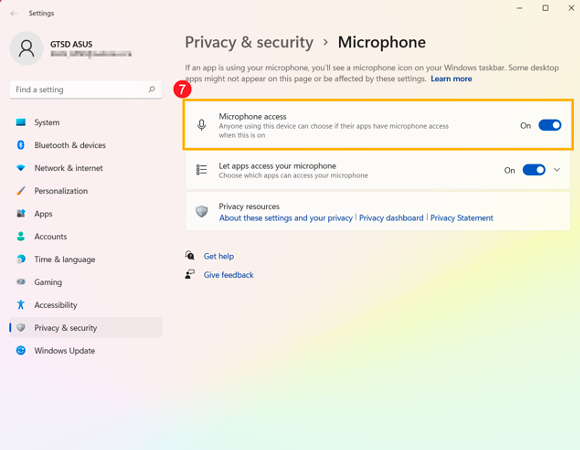The image size is (580, 450).
Task: Click the user profile avatar
Action: point(26,48)
